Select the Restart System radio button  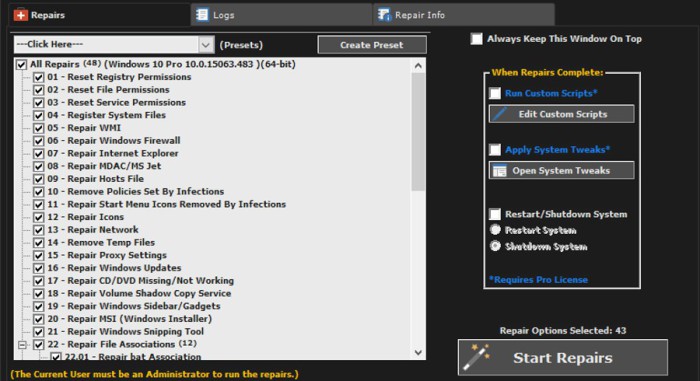(x=495, y=230)
